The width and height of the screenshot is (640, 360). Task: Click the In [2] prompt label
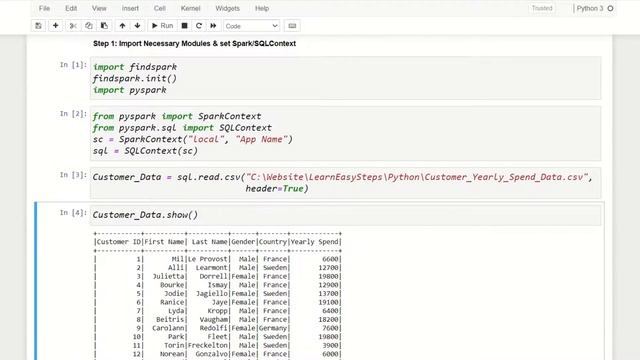point(73,114)
